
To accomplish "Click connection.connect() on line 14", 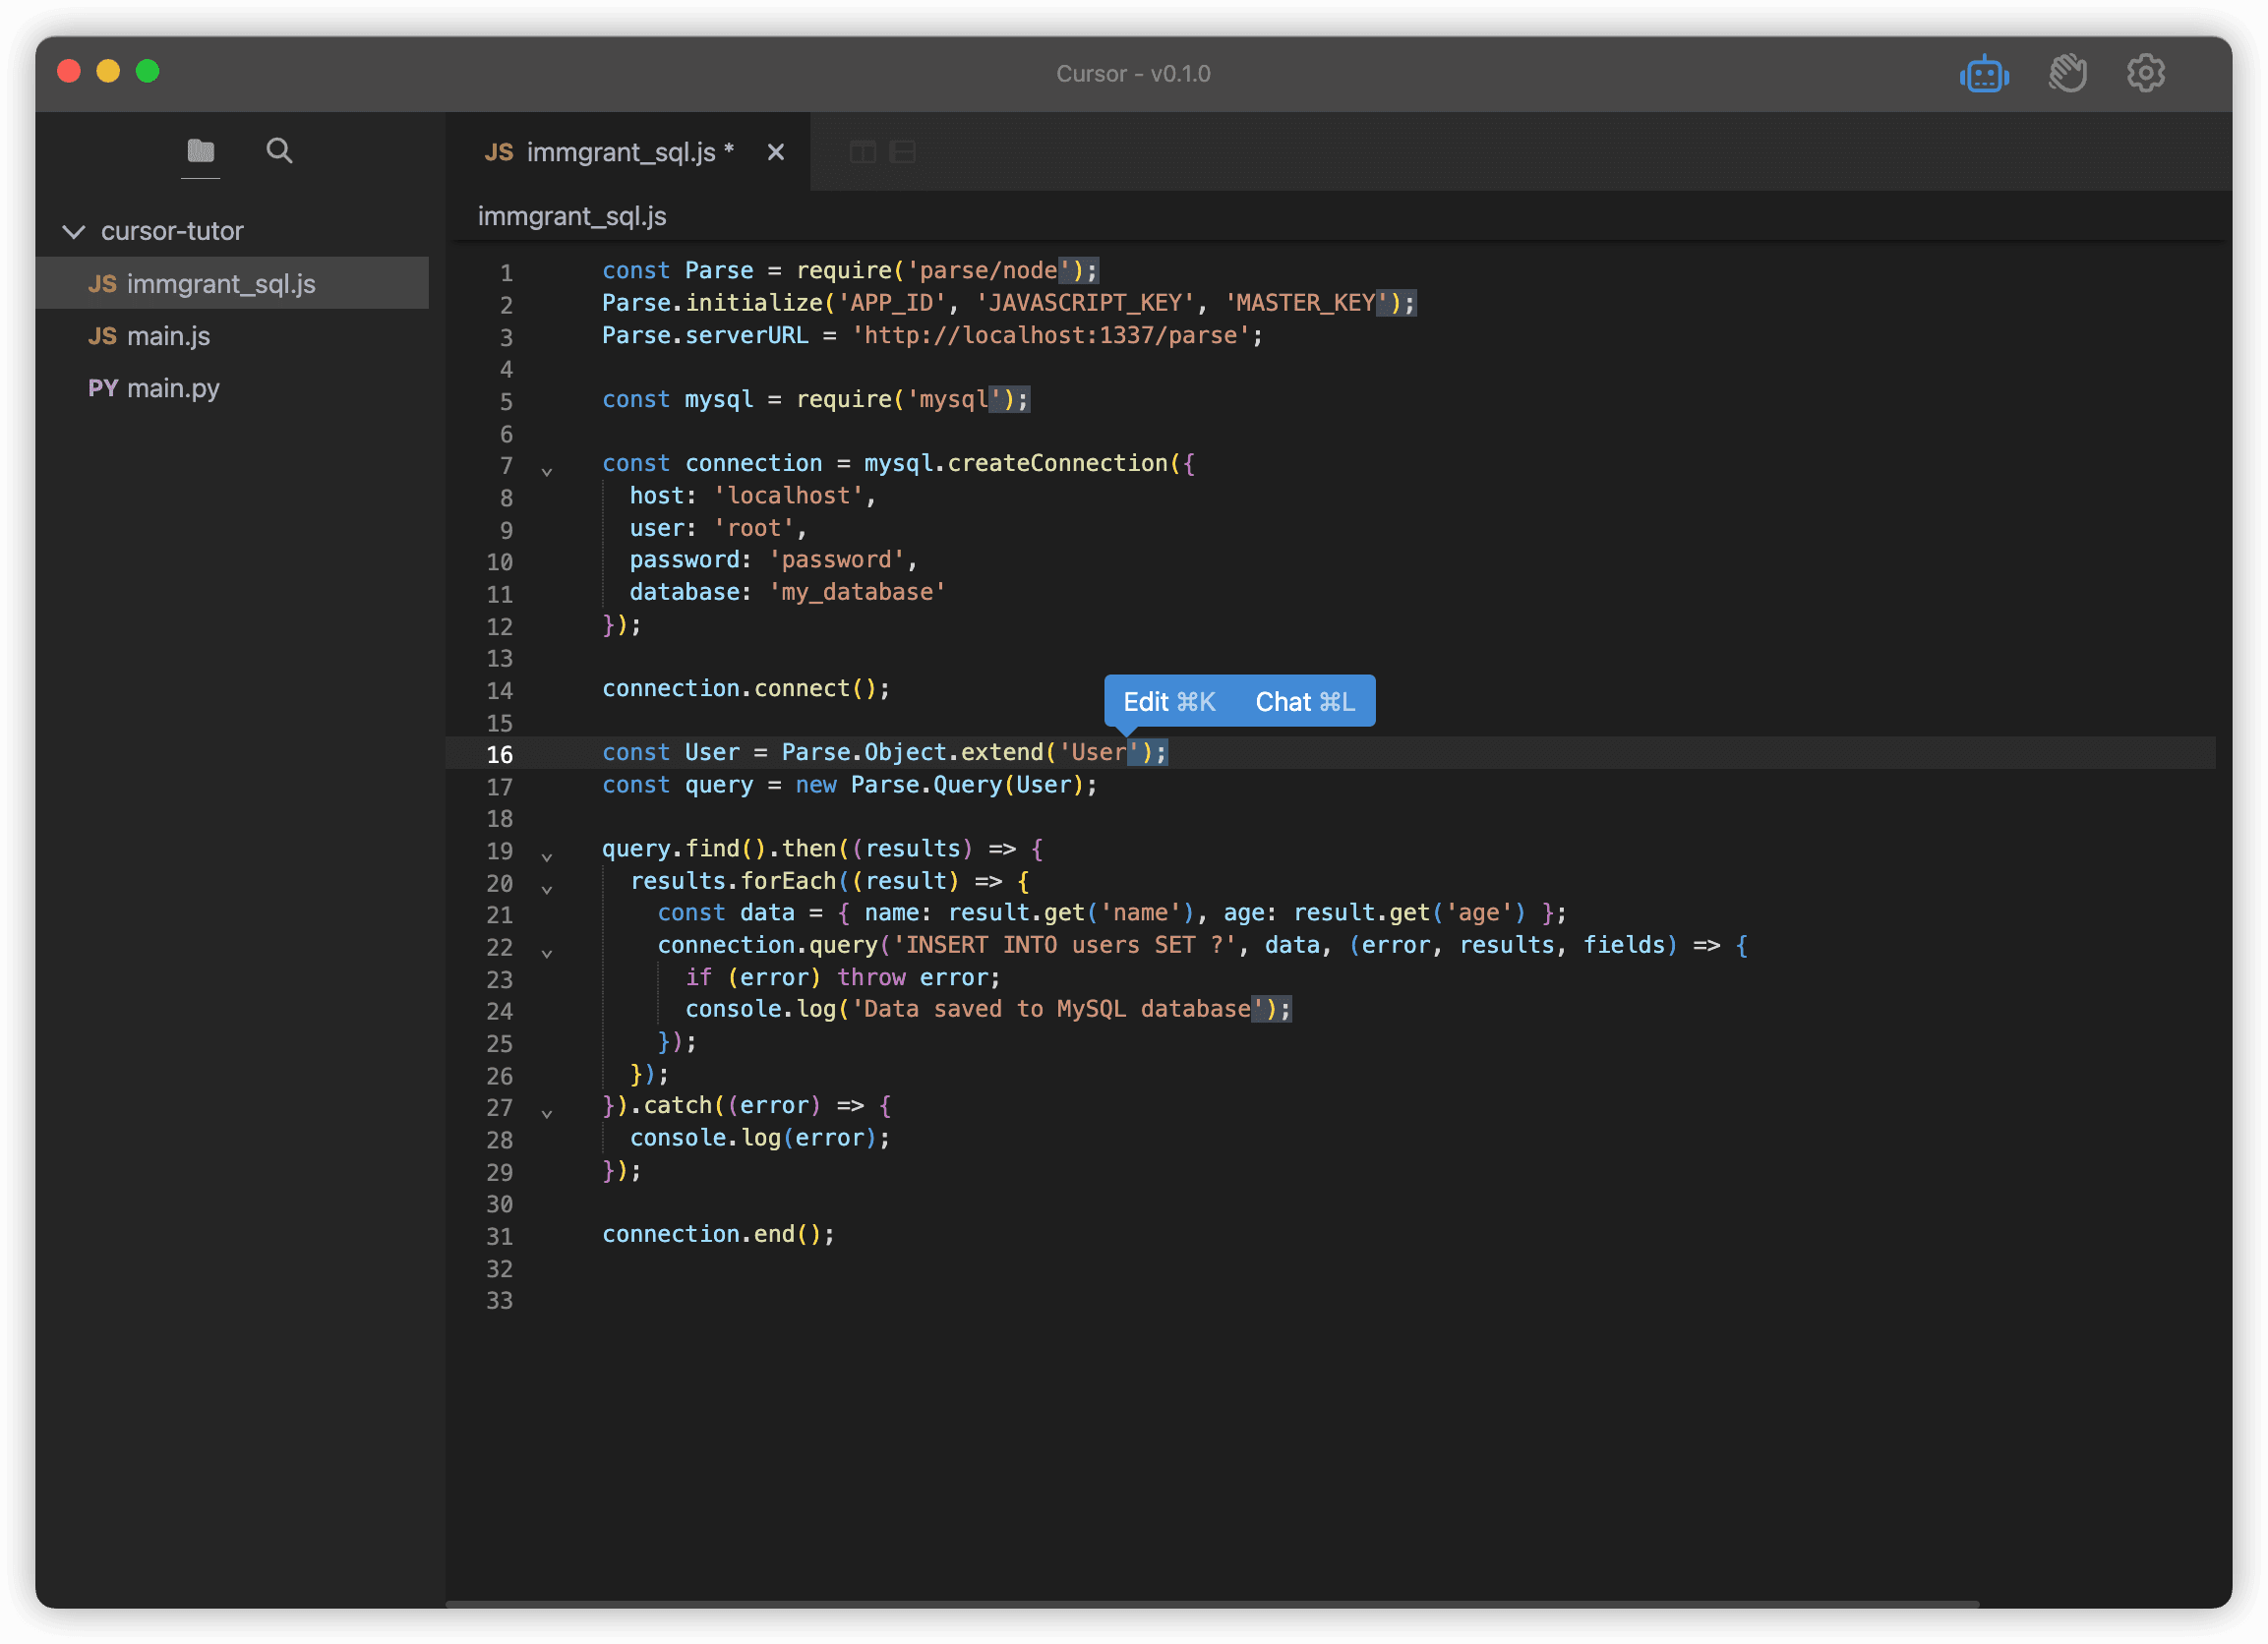I will [745, 688].
